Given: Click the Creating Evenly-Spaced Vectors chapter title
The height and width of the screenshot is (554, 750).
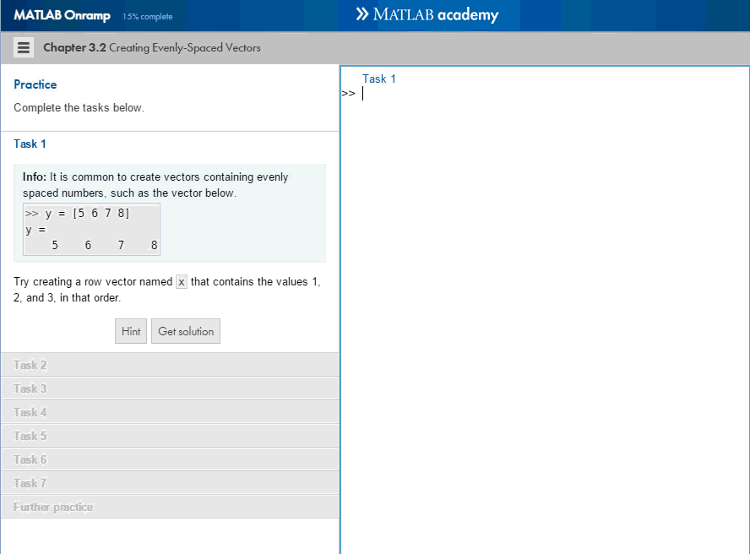Looking at the screenshot, I should [x=184, y=48].
